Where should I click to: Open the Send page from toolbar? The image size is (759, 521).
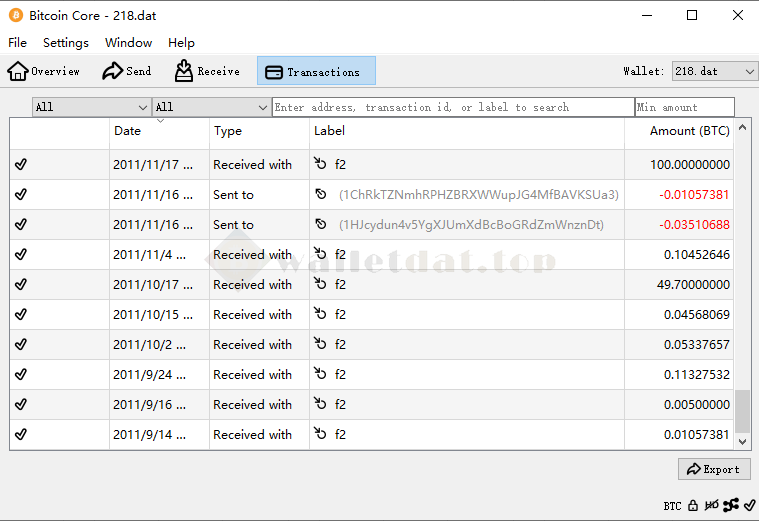pos(127,71)
